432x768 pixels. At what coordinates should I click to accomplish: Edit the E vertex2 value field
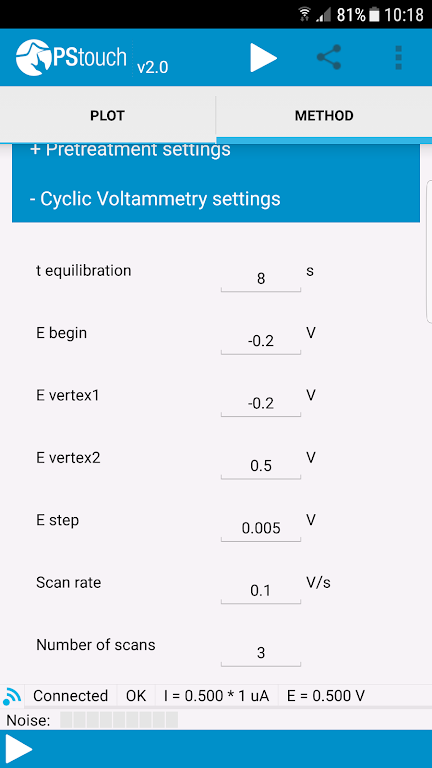coord(261,466)
